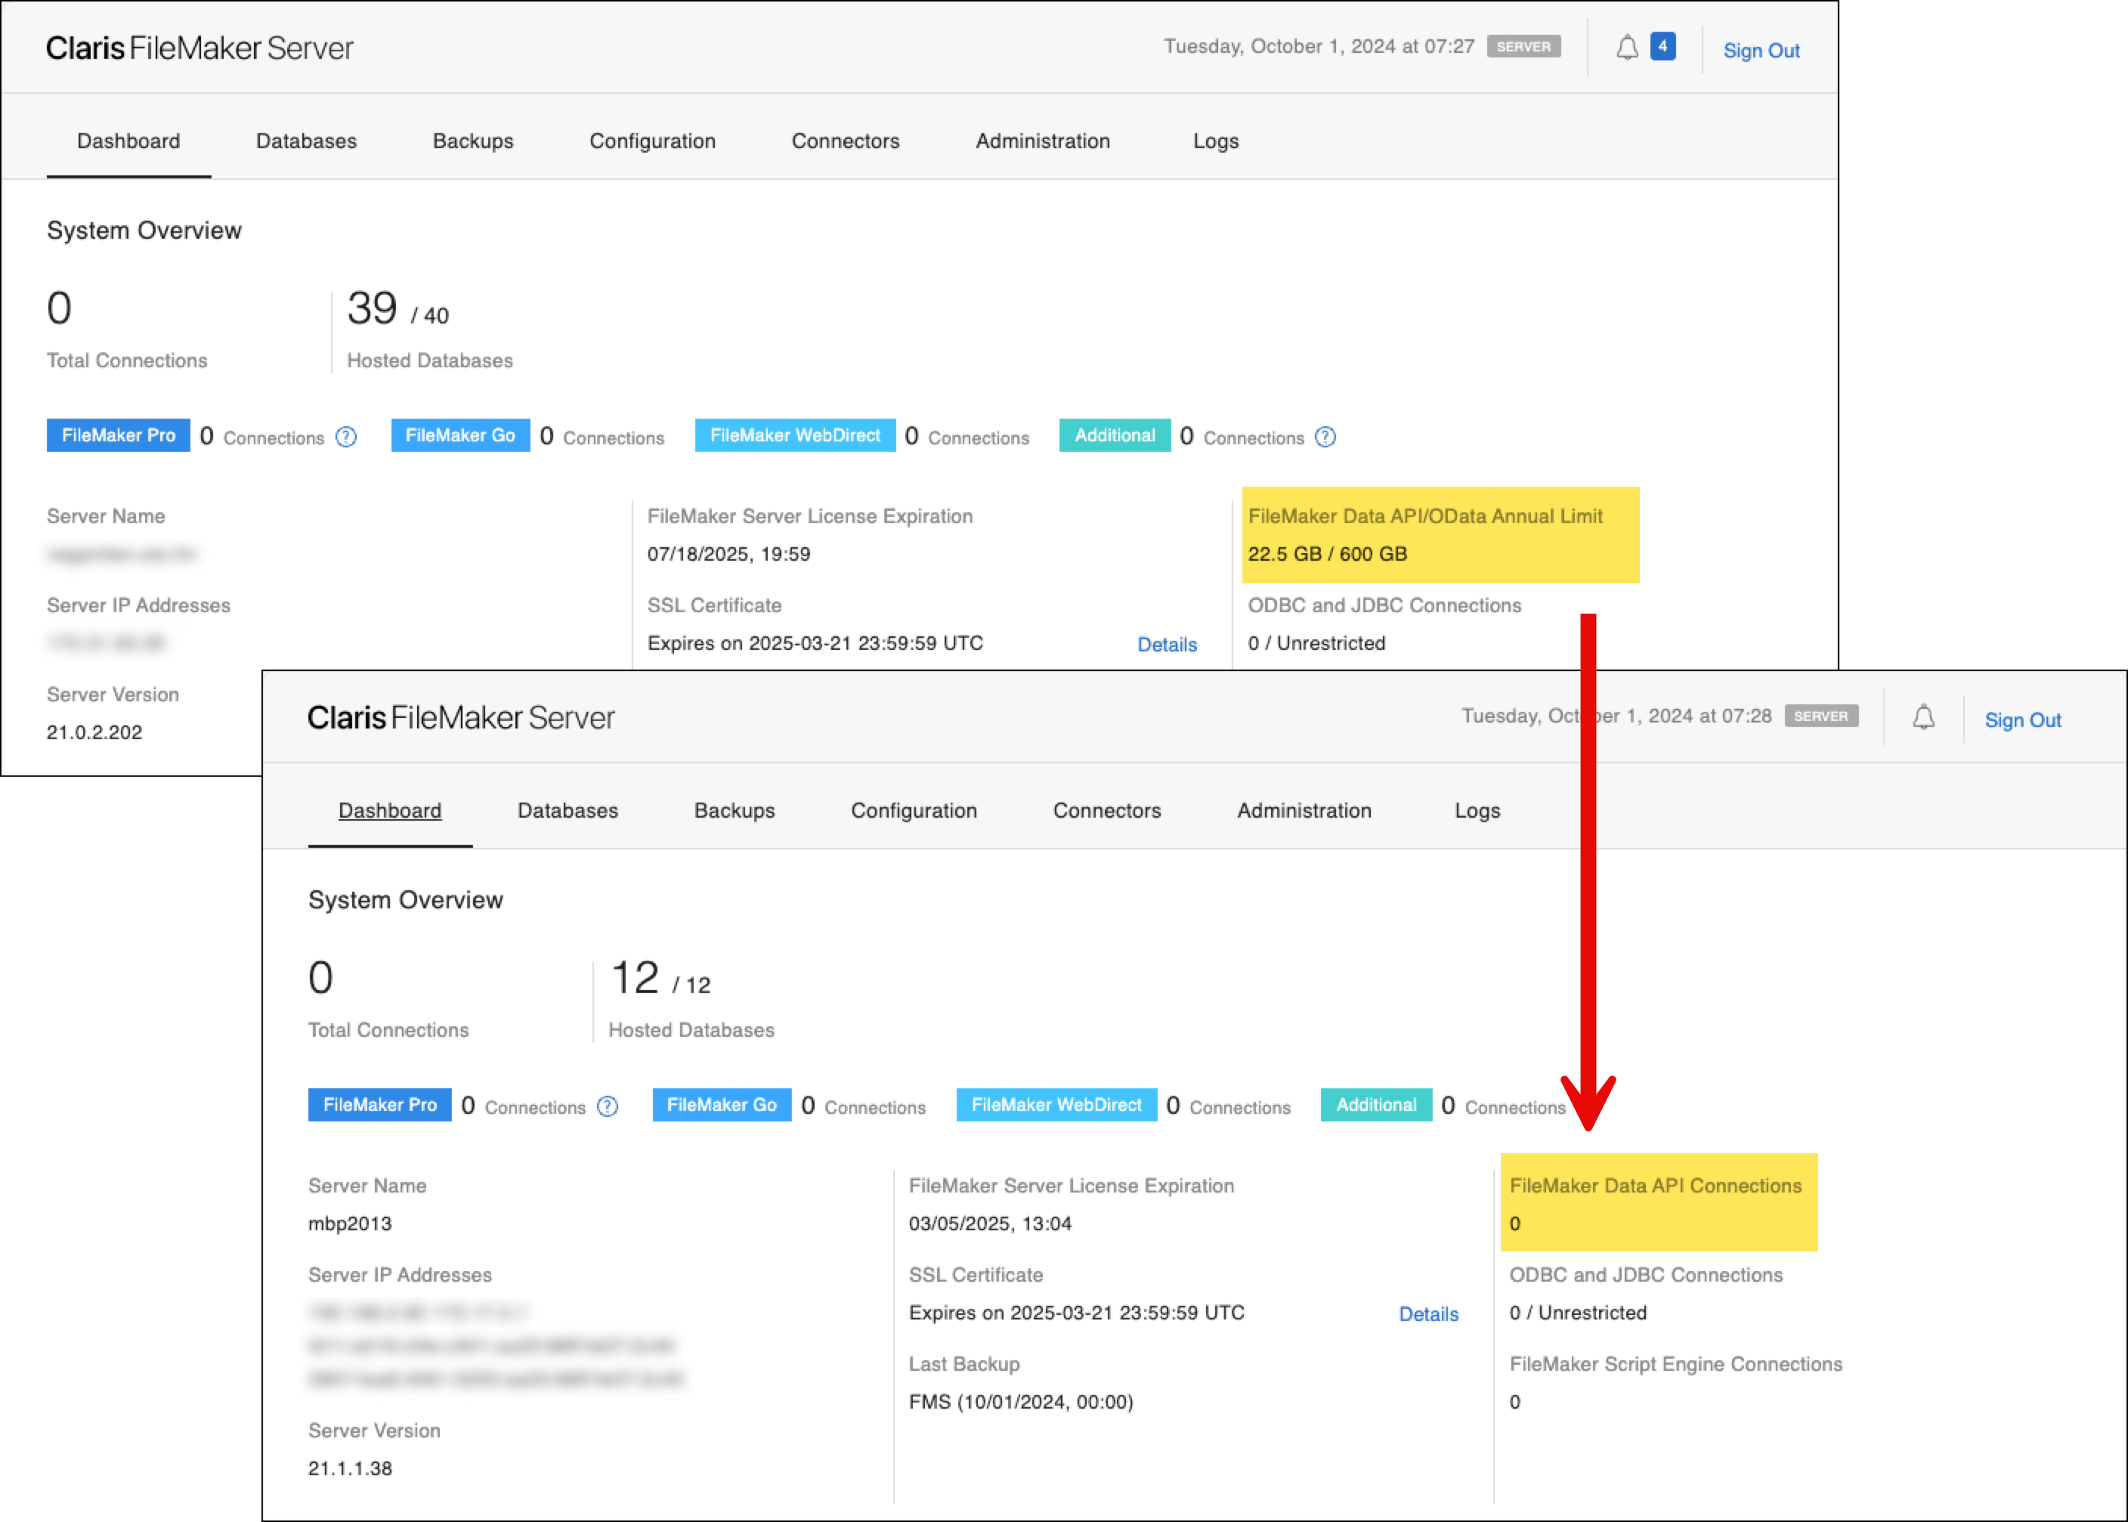Screen dimensions: 2128x1522
Task: Click the license expiration 03/05/2025, 13:04
Action: click(990, 1224)
